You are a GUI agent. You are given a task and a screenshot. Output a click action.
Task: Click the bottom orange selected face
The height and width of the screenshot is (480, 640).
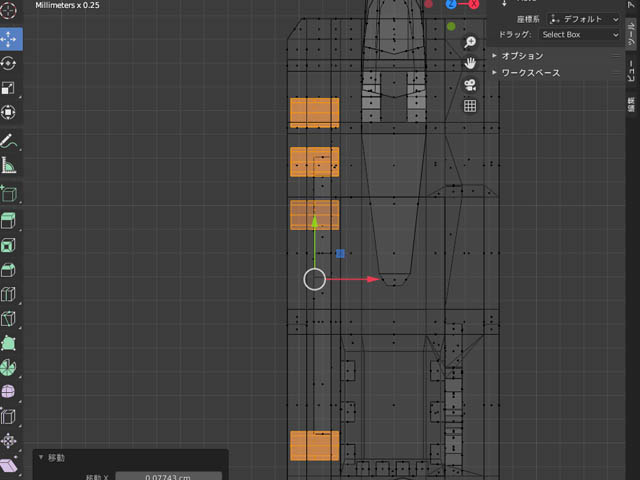[314, 446]
